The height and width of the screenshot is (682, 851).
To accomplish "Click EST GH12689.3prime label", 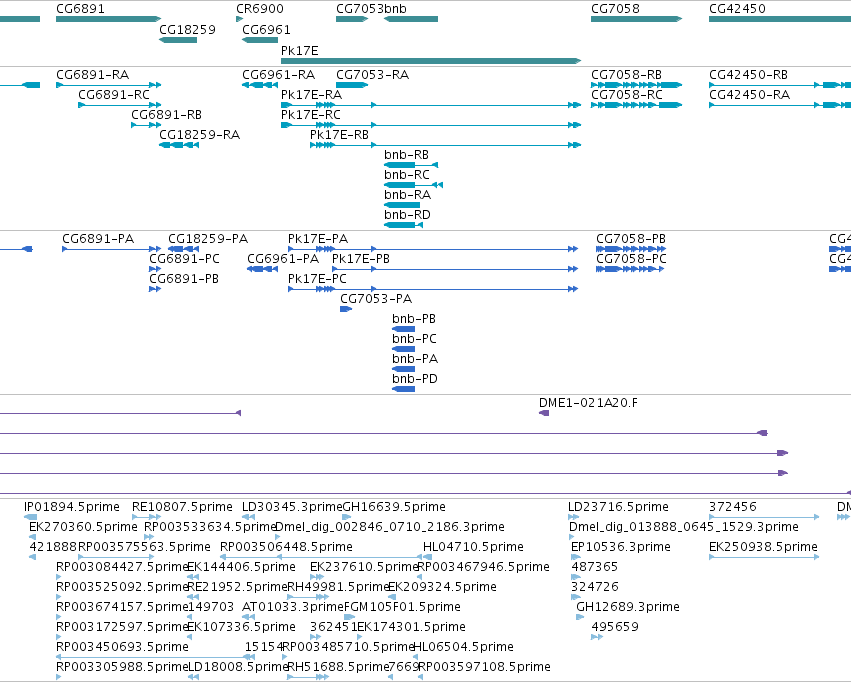I will (628, 607).
